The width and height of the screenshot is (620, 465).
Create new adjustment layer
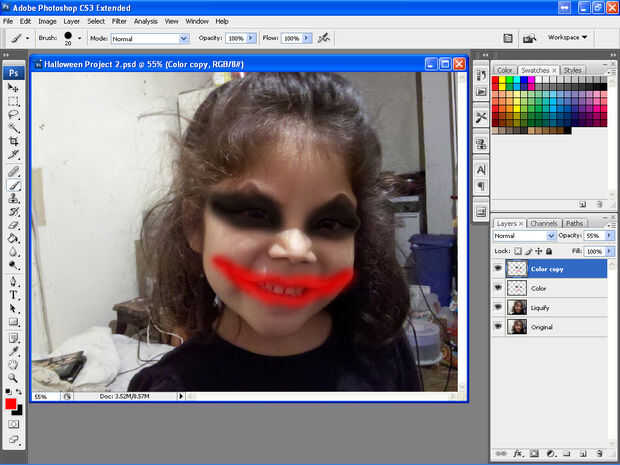coord(550,453)
